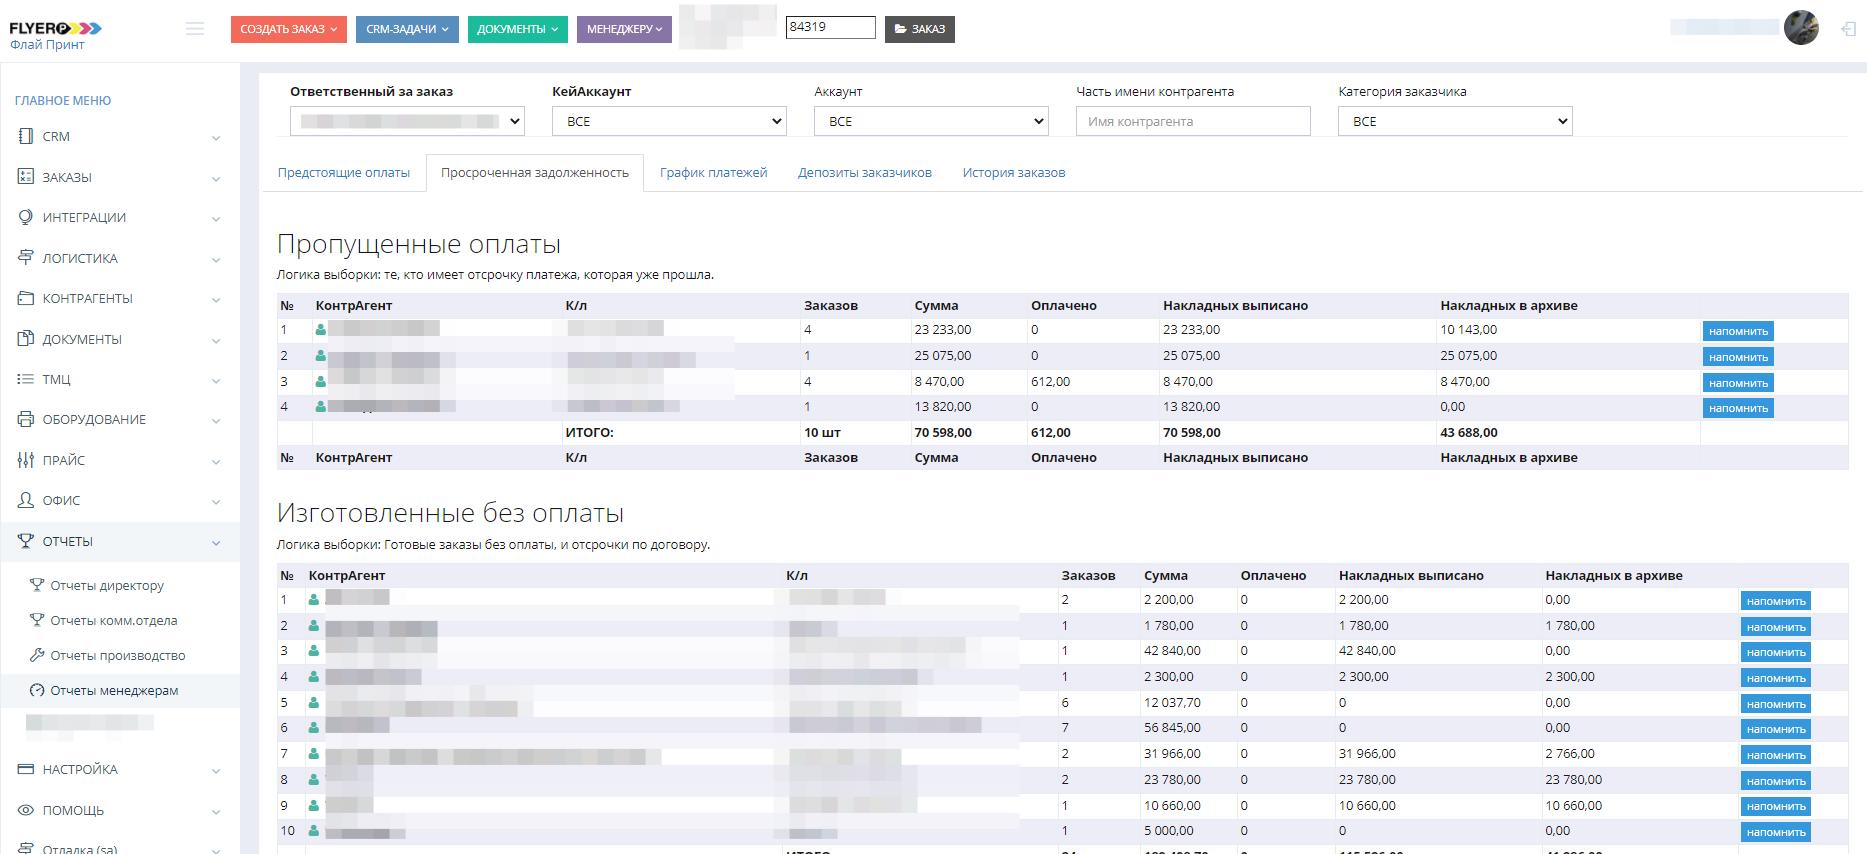
Task: Click напомнить in the 42 840,00 row
Action: [x=1776, y=652]
